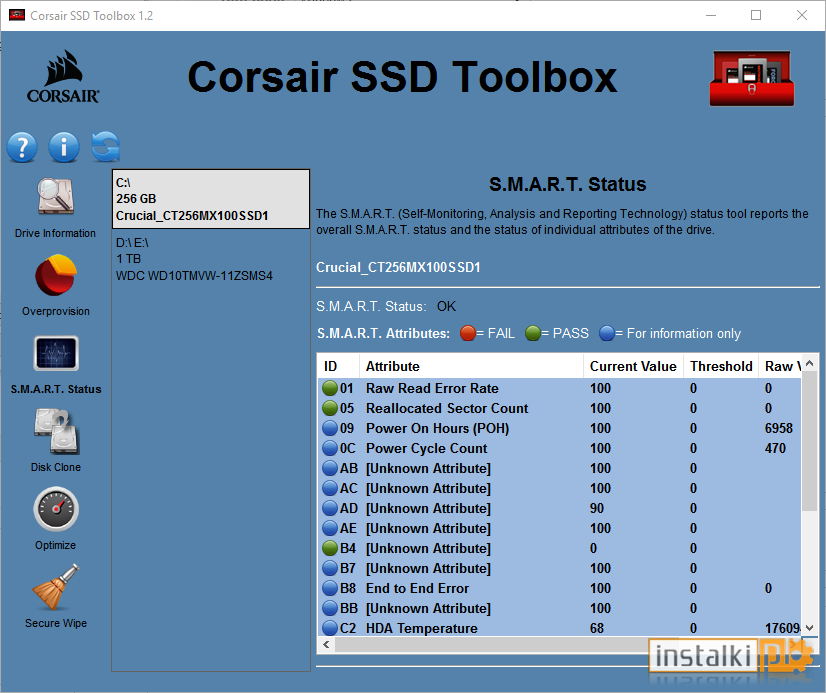
Task: Click the blue information-only legend dot
Action: coord(607,333)
